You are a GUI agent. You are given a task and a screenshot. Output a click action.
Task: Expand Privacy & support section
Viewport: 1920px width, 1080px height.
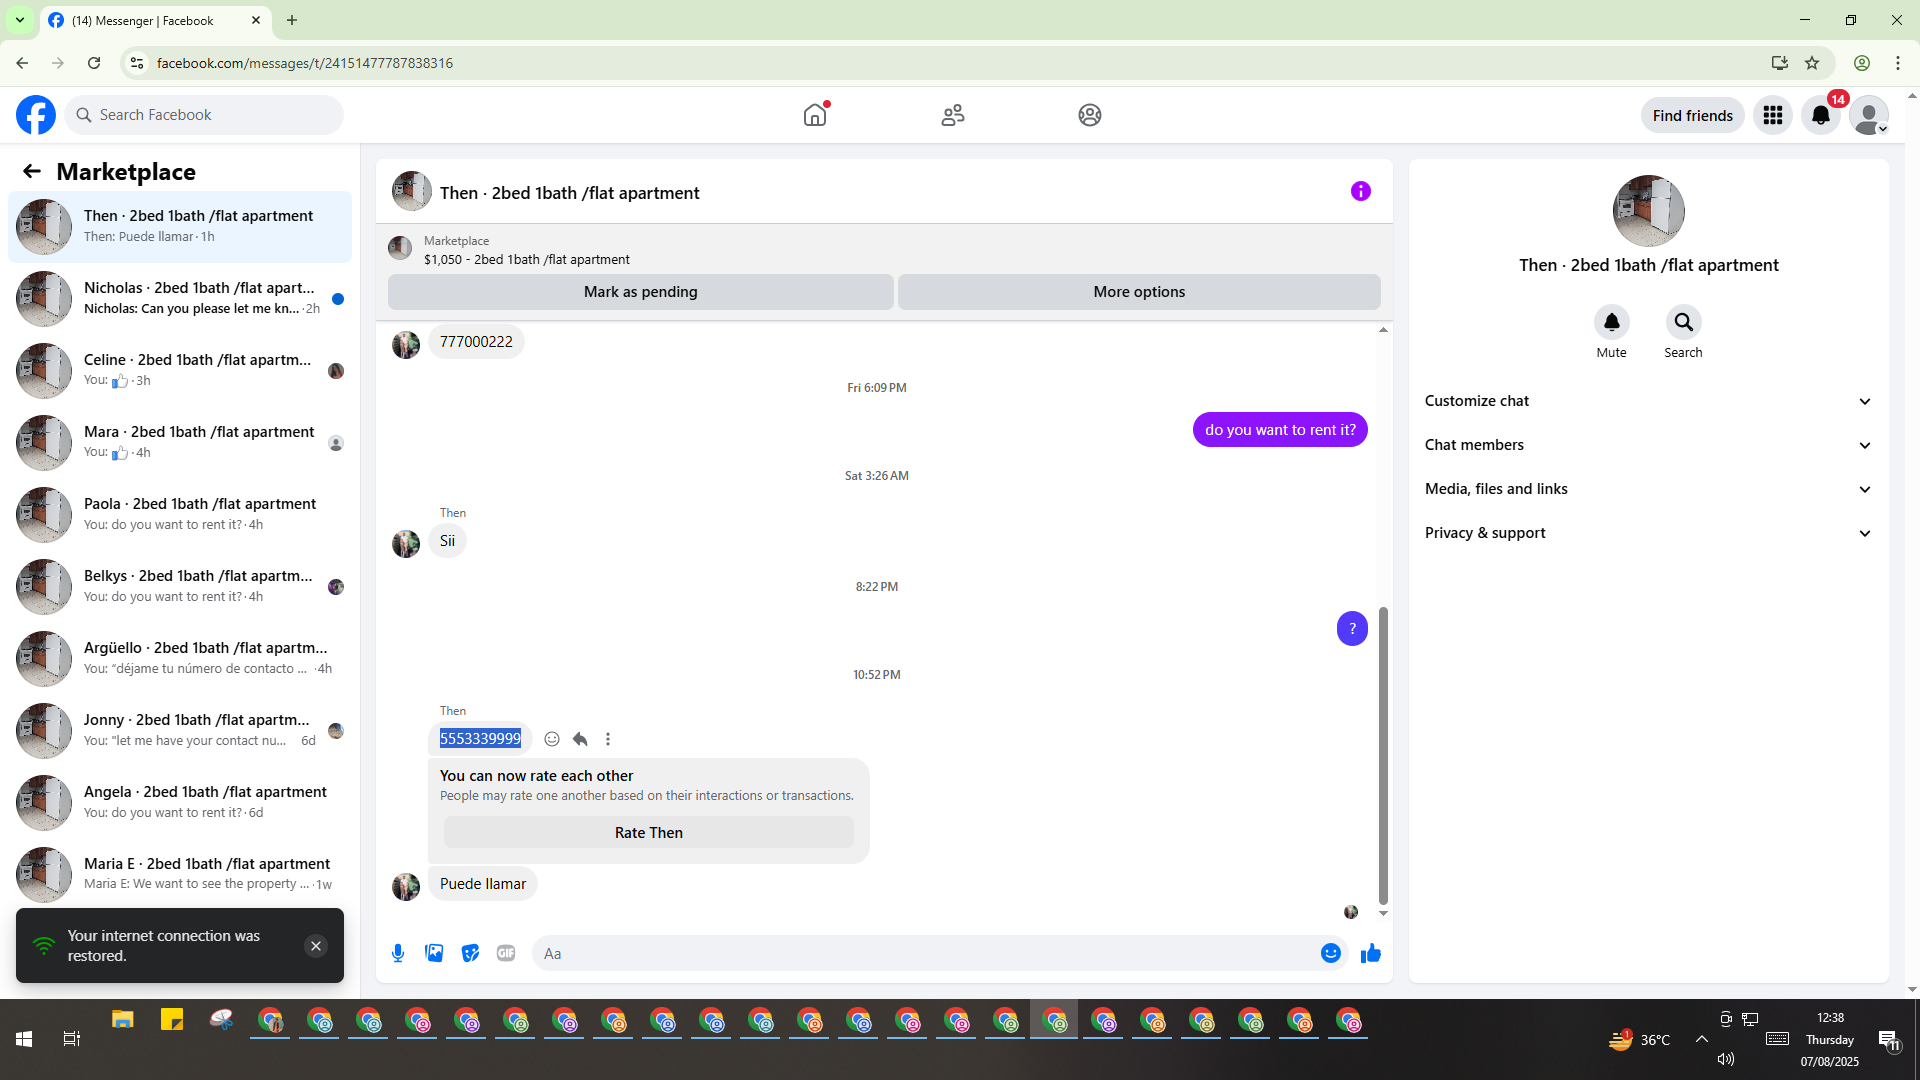click(1647, 533)
